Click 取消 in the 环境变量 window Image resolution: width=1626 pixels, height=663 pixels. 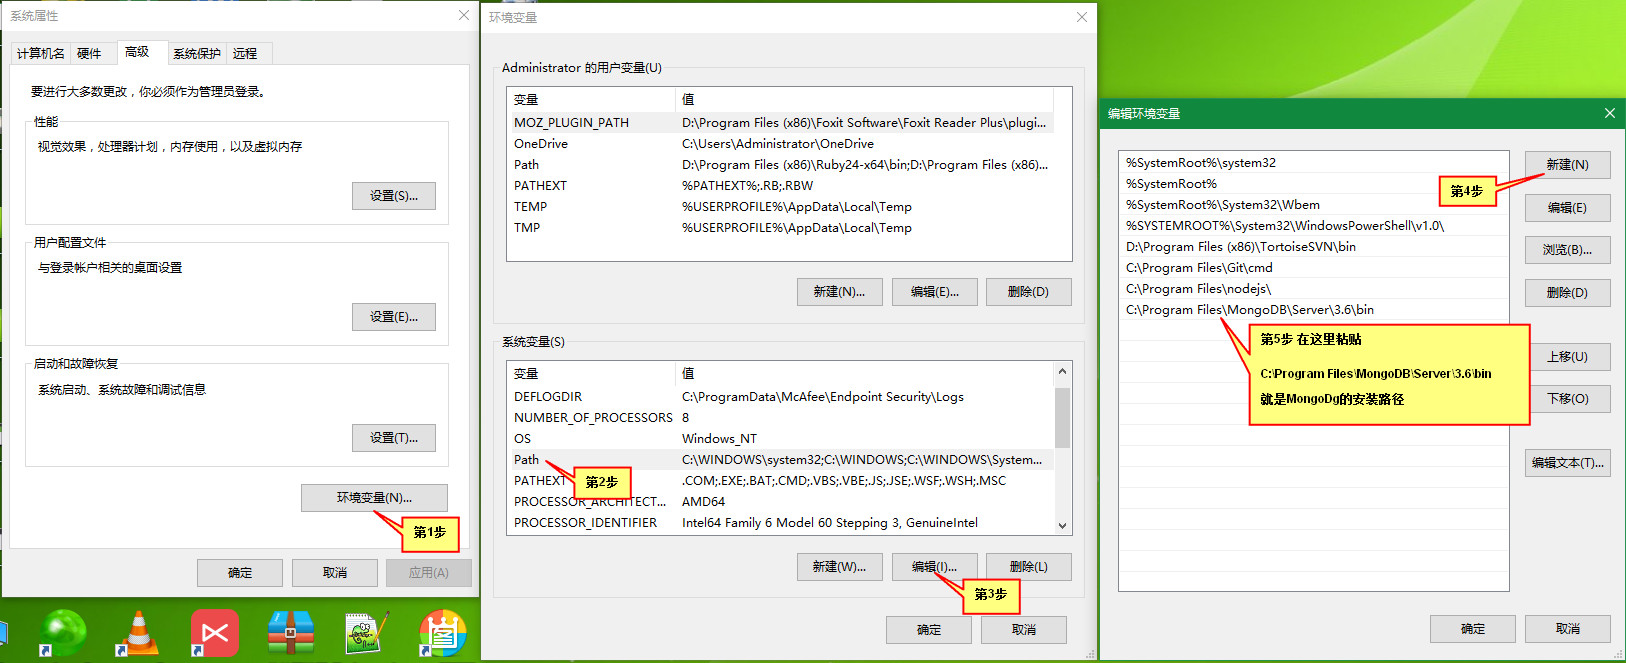click(x=1024, y=630)
